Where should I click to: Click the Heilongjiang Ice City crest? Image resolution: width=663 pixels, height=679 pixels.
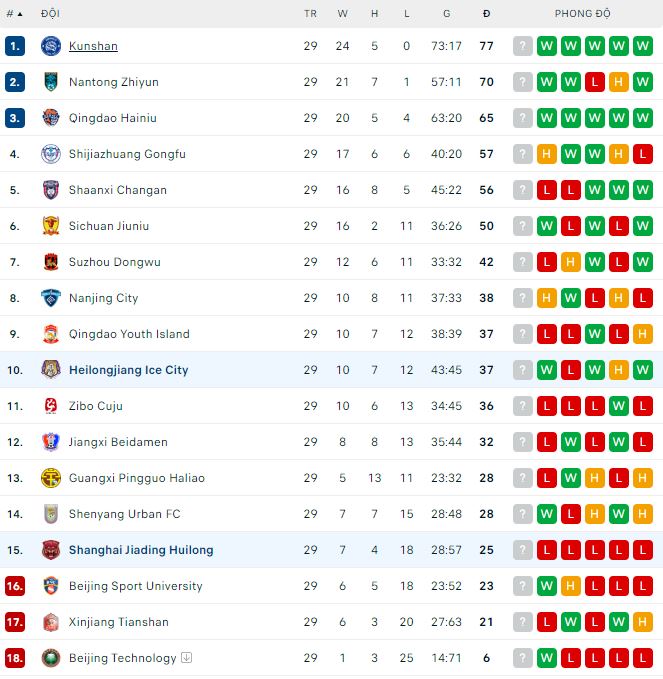pyautogui.click(x=51, y=370)
